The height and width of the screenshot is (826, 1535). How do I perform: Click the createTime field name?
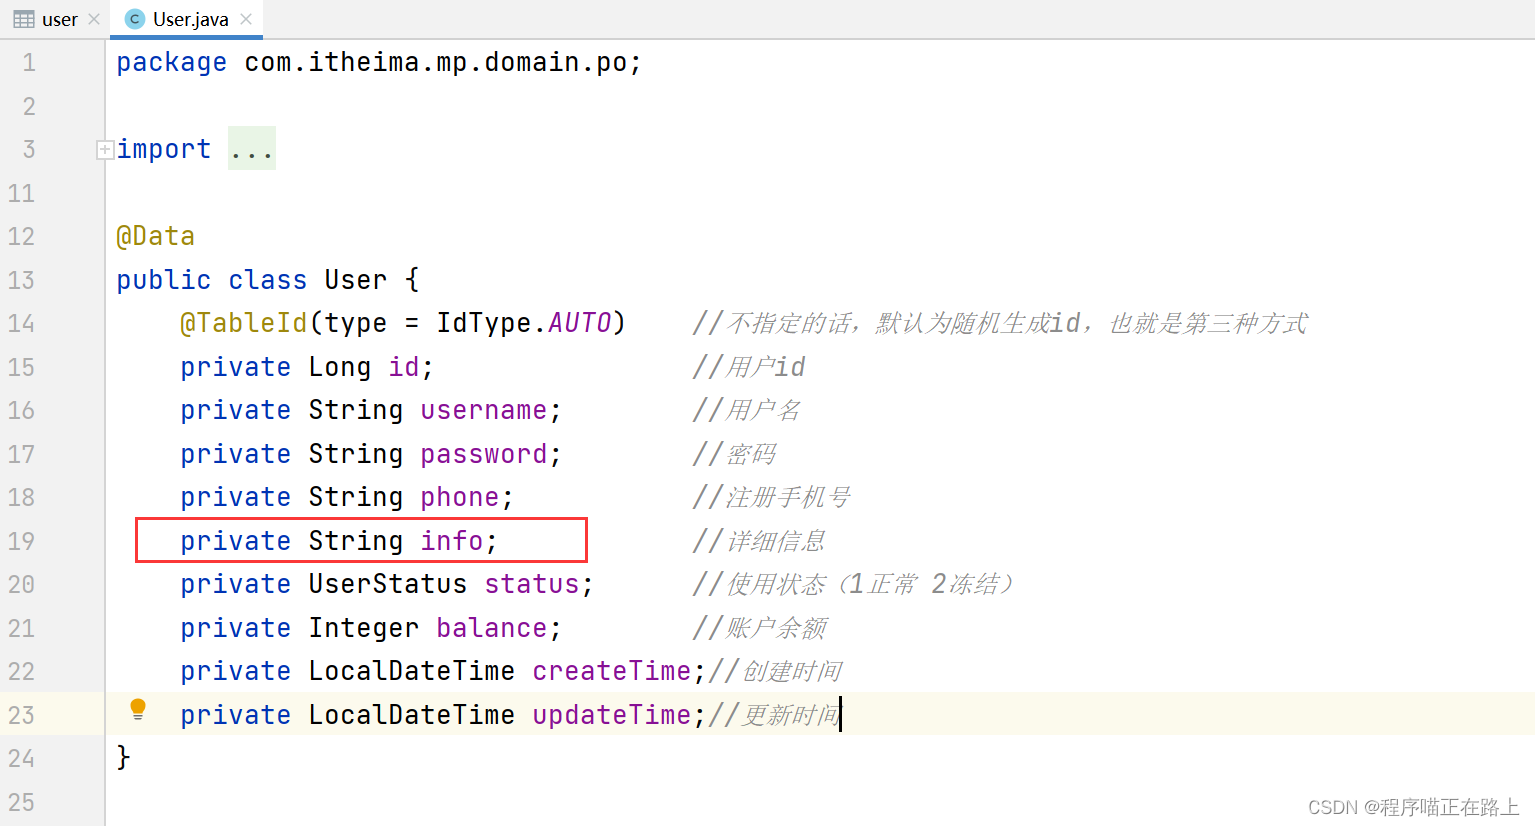(611, 671)
